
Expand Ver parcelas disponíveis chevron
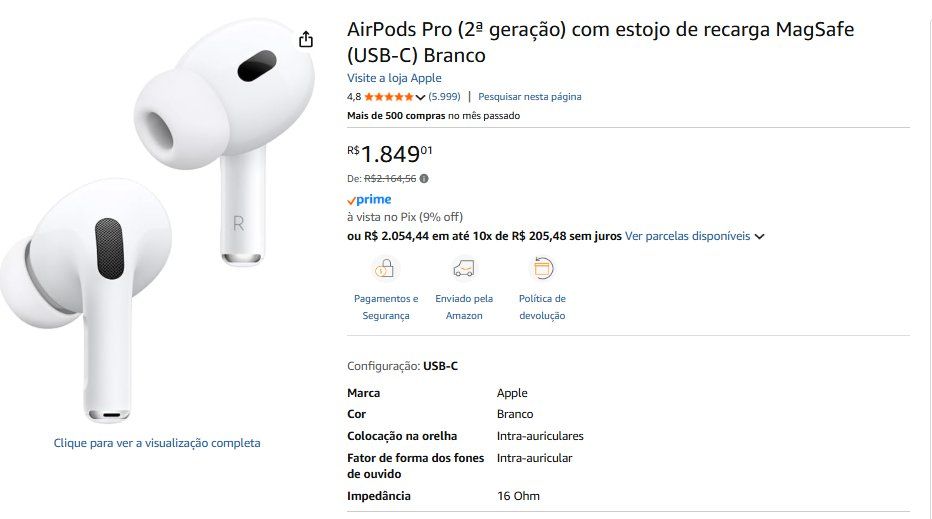click(759, 237)
